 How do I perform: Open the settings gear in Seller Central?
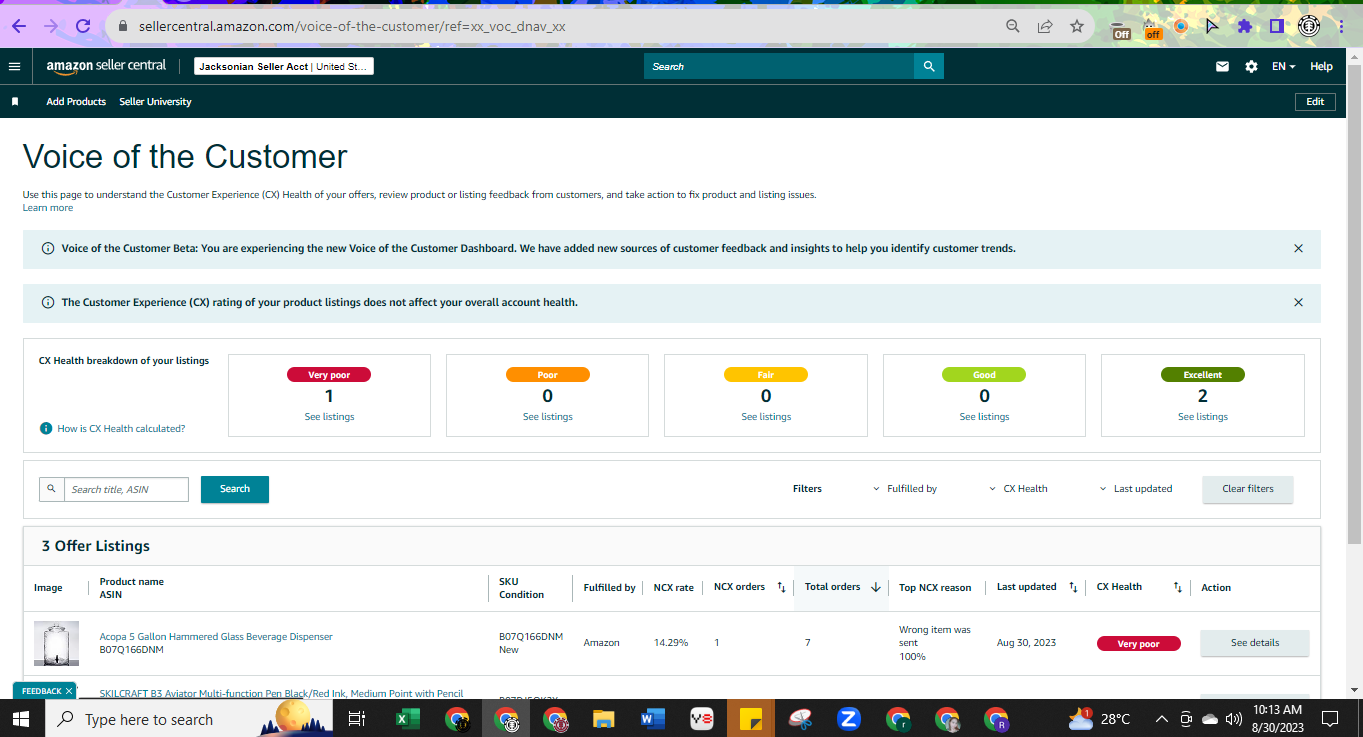point(1251,67)
